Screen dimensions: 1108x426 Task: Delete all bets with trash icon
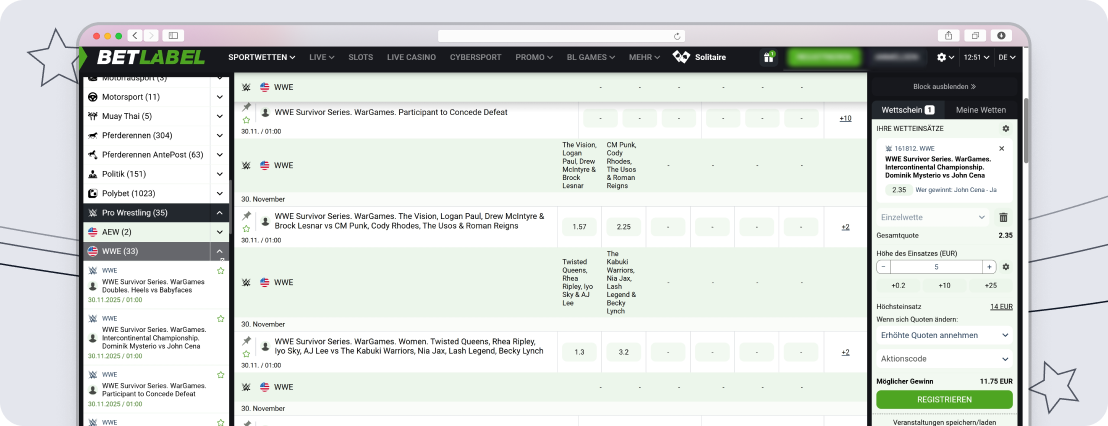click(1003, 217)
